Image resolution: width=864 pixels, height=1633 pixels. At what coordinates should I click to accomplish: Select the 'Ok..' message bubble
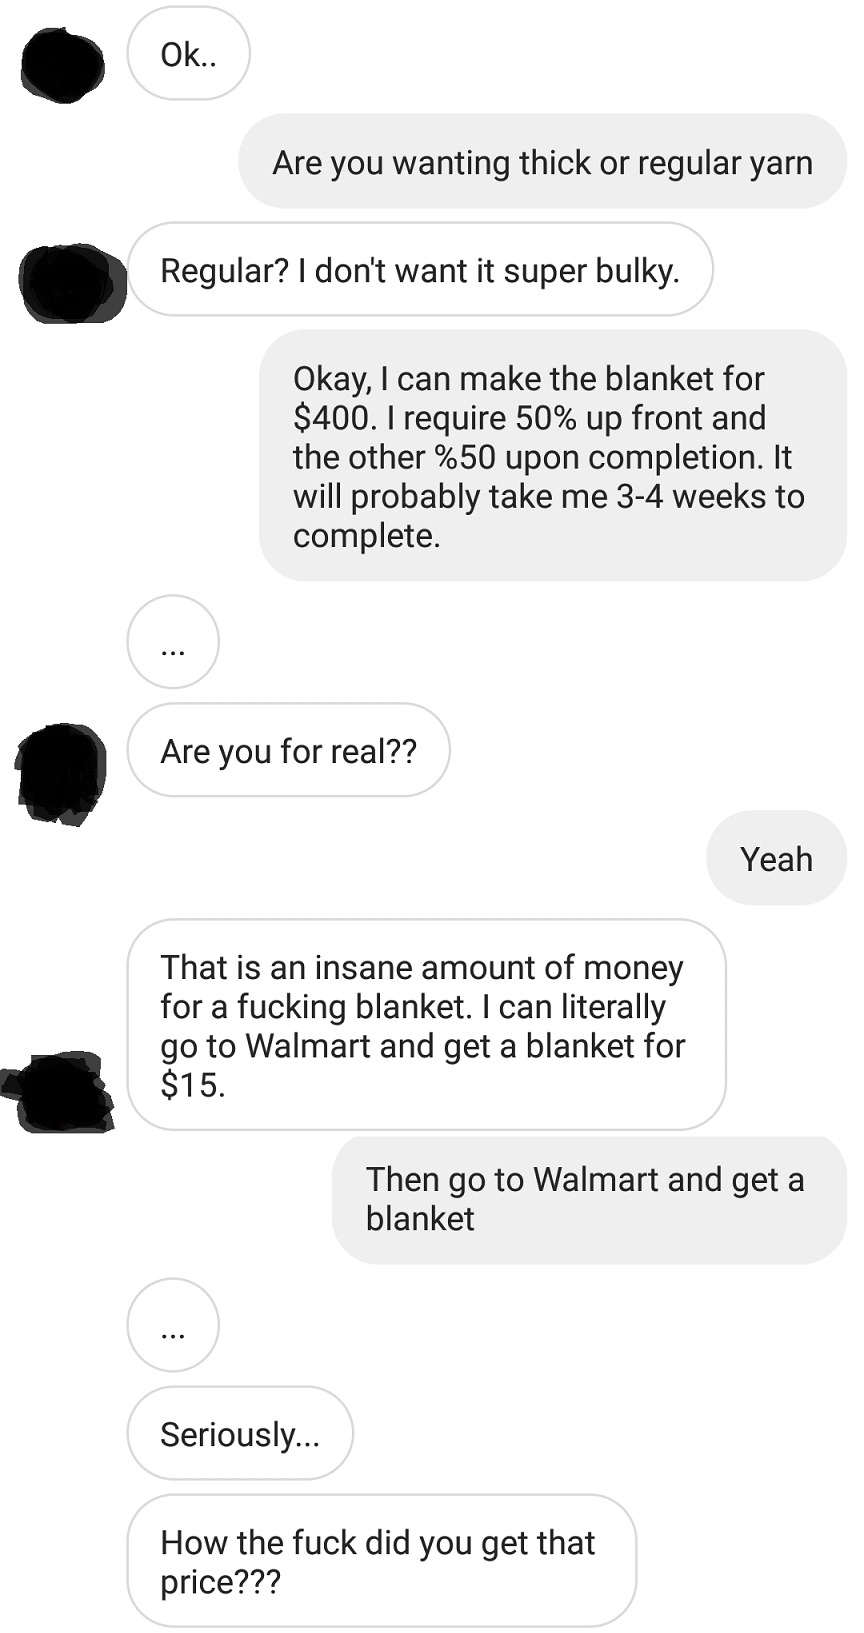(x=188, y=54)
